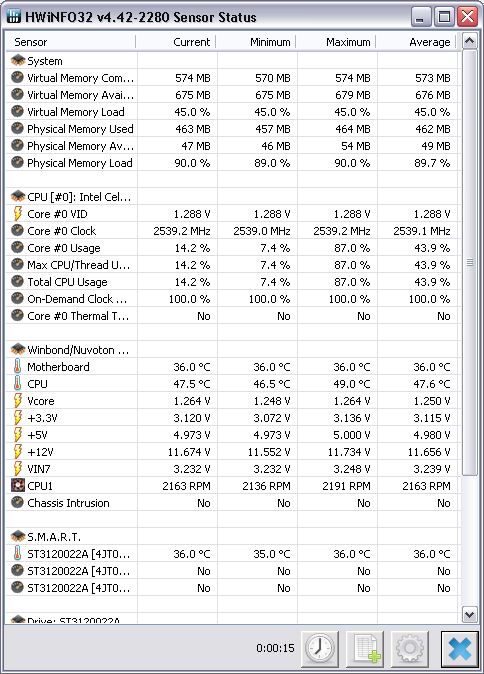Image resolution: width=484 pixels, height=674 pixels.
Task: Close sensors with the blue X button
Action: [x=459, y=649]
